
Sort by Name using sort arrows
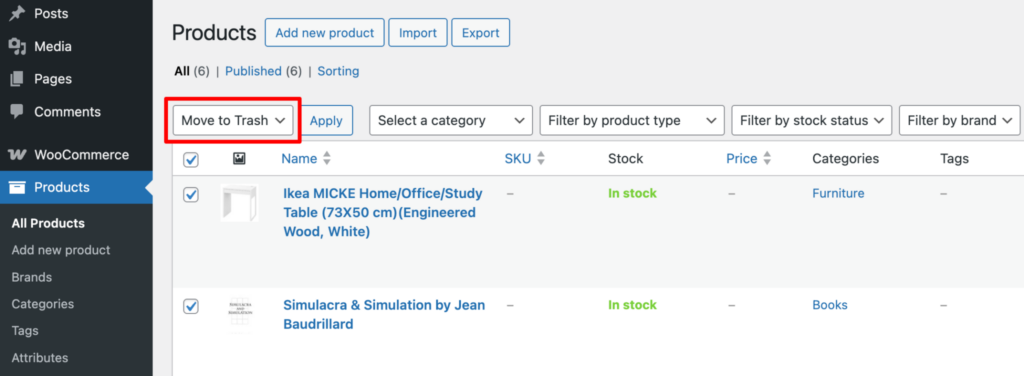coord(327,159)
